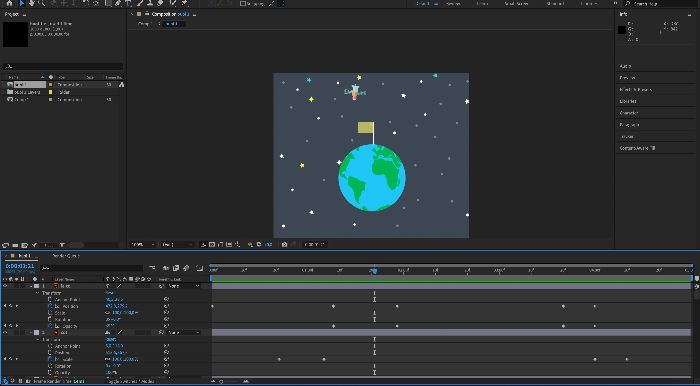This screenshot has width=700, height=386.
Task: Create a new composition from Project panel
Action: pyautogui.click(x=25, y=245)
